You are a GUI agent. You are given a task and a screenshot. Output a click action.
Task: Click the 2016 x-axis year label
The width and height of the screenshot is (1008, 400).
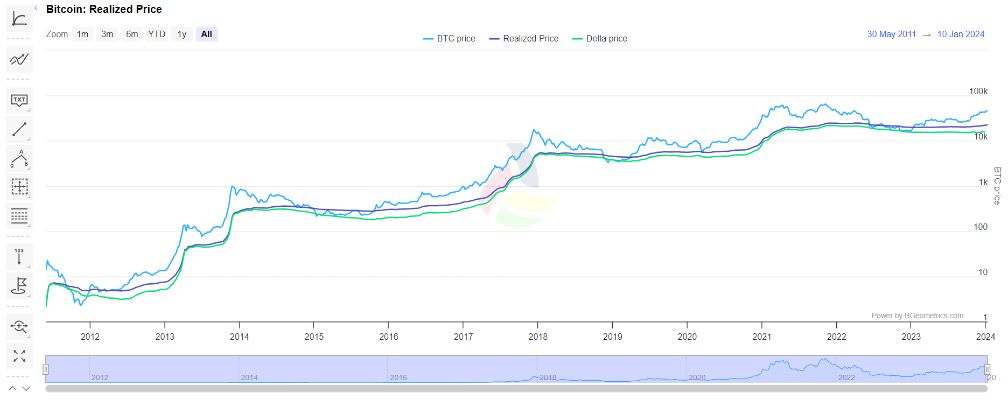(388, 336)
